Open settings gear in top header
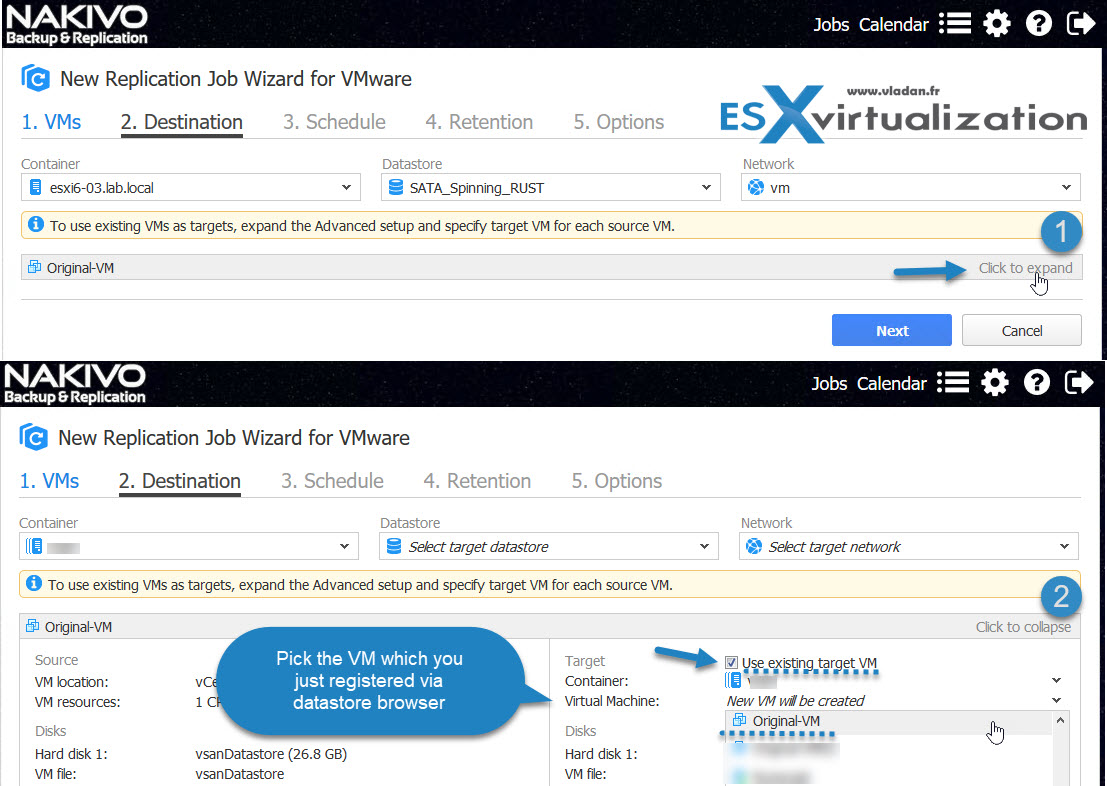Viewport: 1107px width, 786px height. pyautogui.click(x=997, y=24)
